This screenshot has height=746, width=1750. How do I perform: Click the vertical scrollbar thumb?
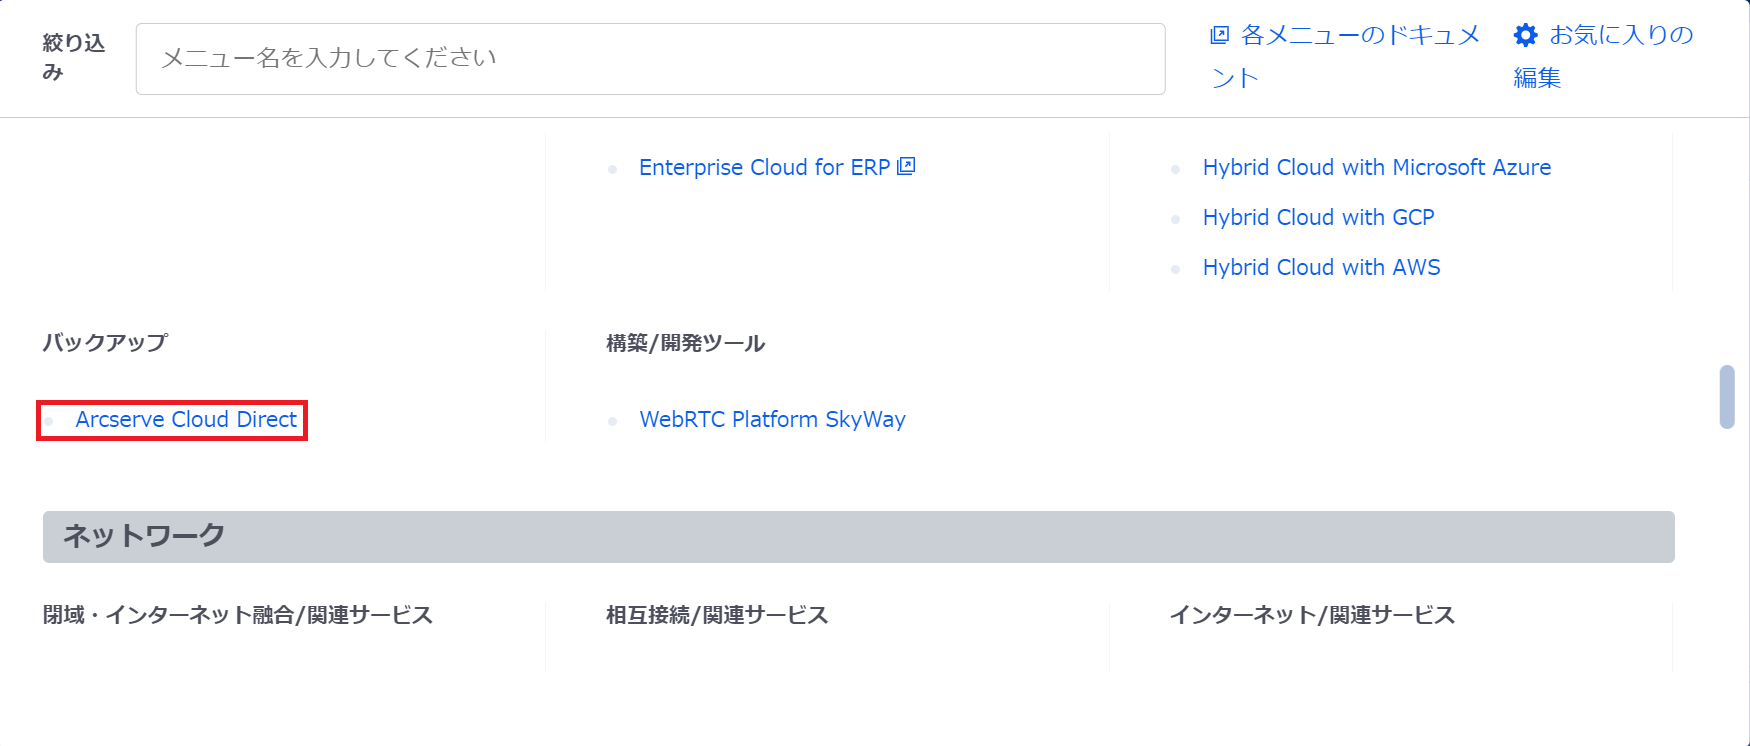pos(1727,397)
